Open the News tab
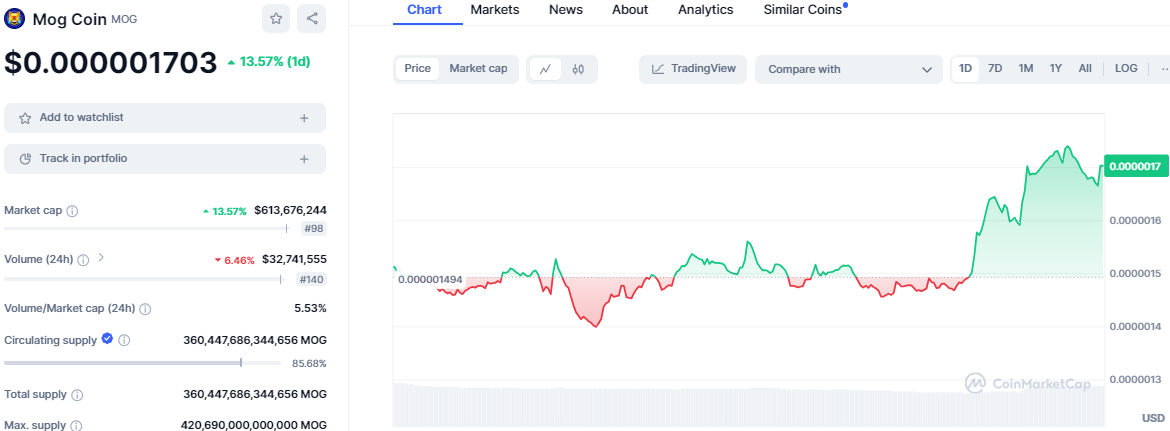Image resolution: width=1170 pixels, height=431 pixels. point(566,10)
